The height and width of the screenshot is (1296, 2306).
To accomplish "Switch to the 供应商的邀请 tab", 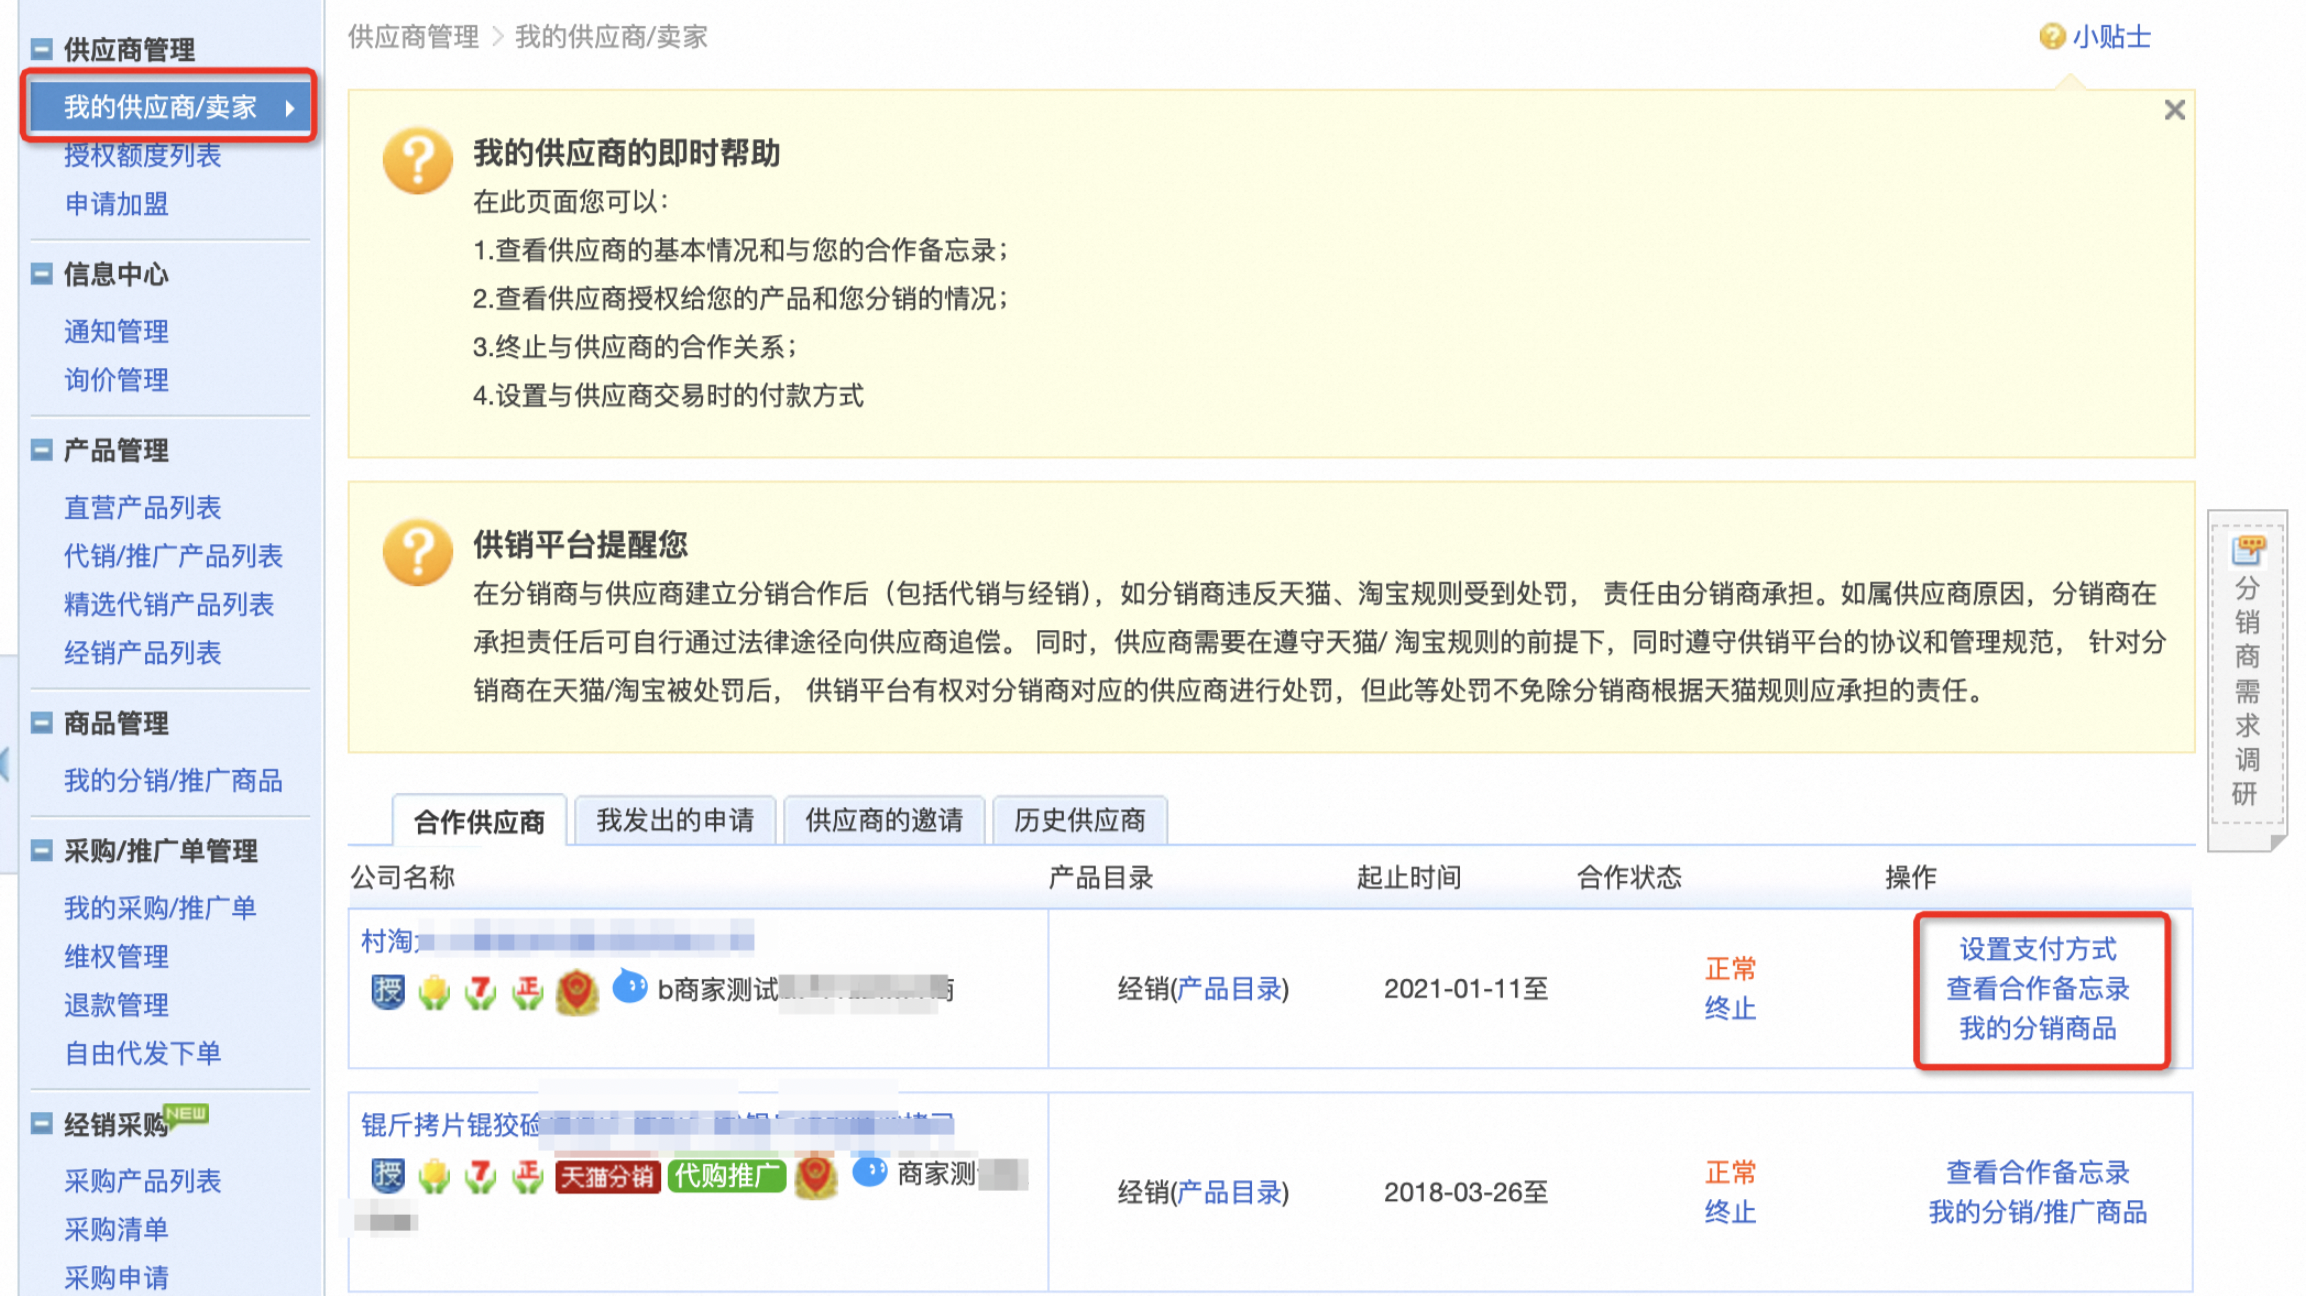I will [884, 820].
